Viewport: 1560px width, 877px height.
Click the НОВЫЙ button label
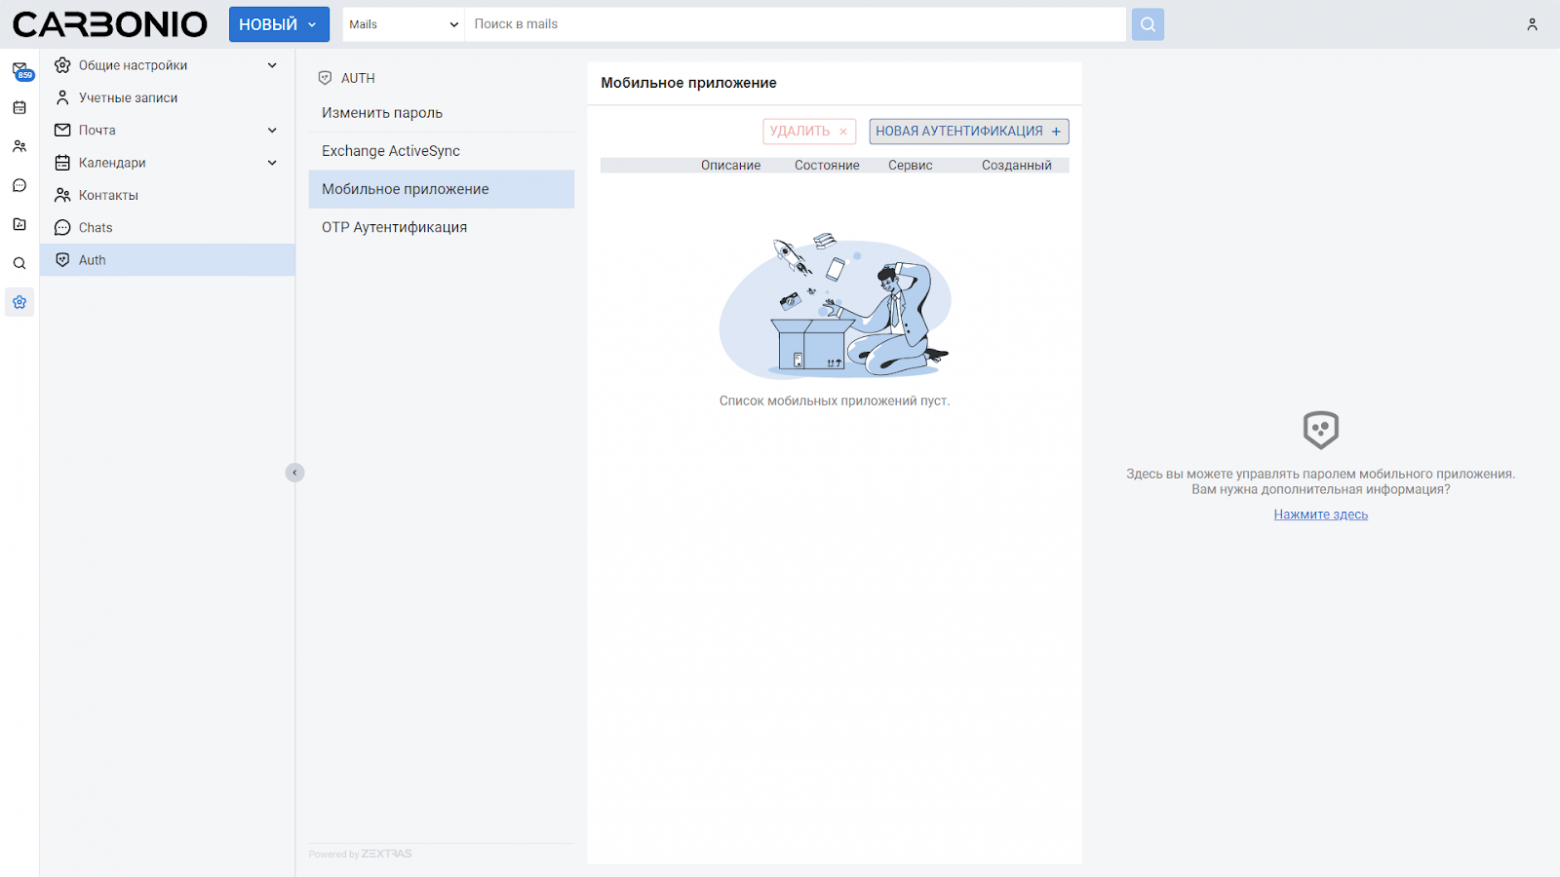[x=268, y=24]
